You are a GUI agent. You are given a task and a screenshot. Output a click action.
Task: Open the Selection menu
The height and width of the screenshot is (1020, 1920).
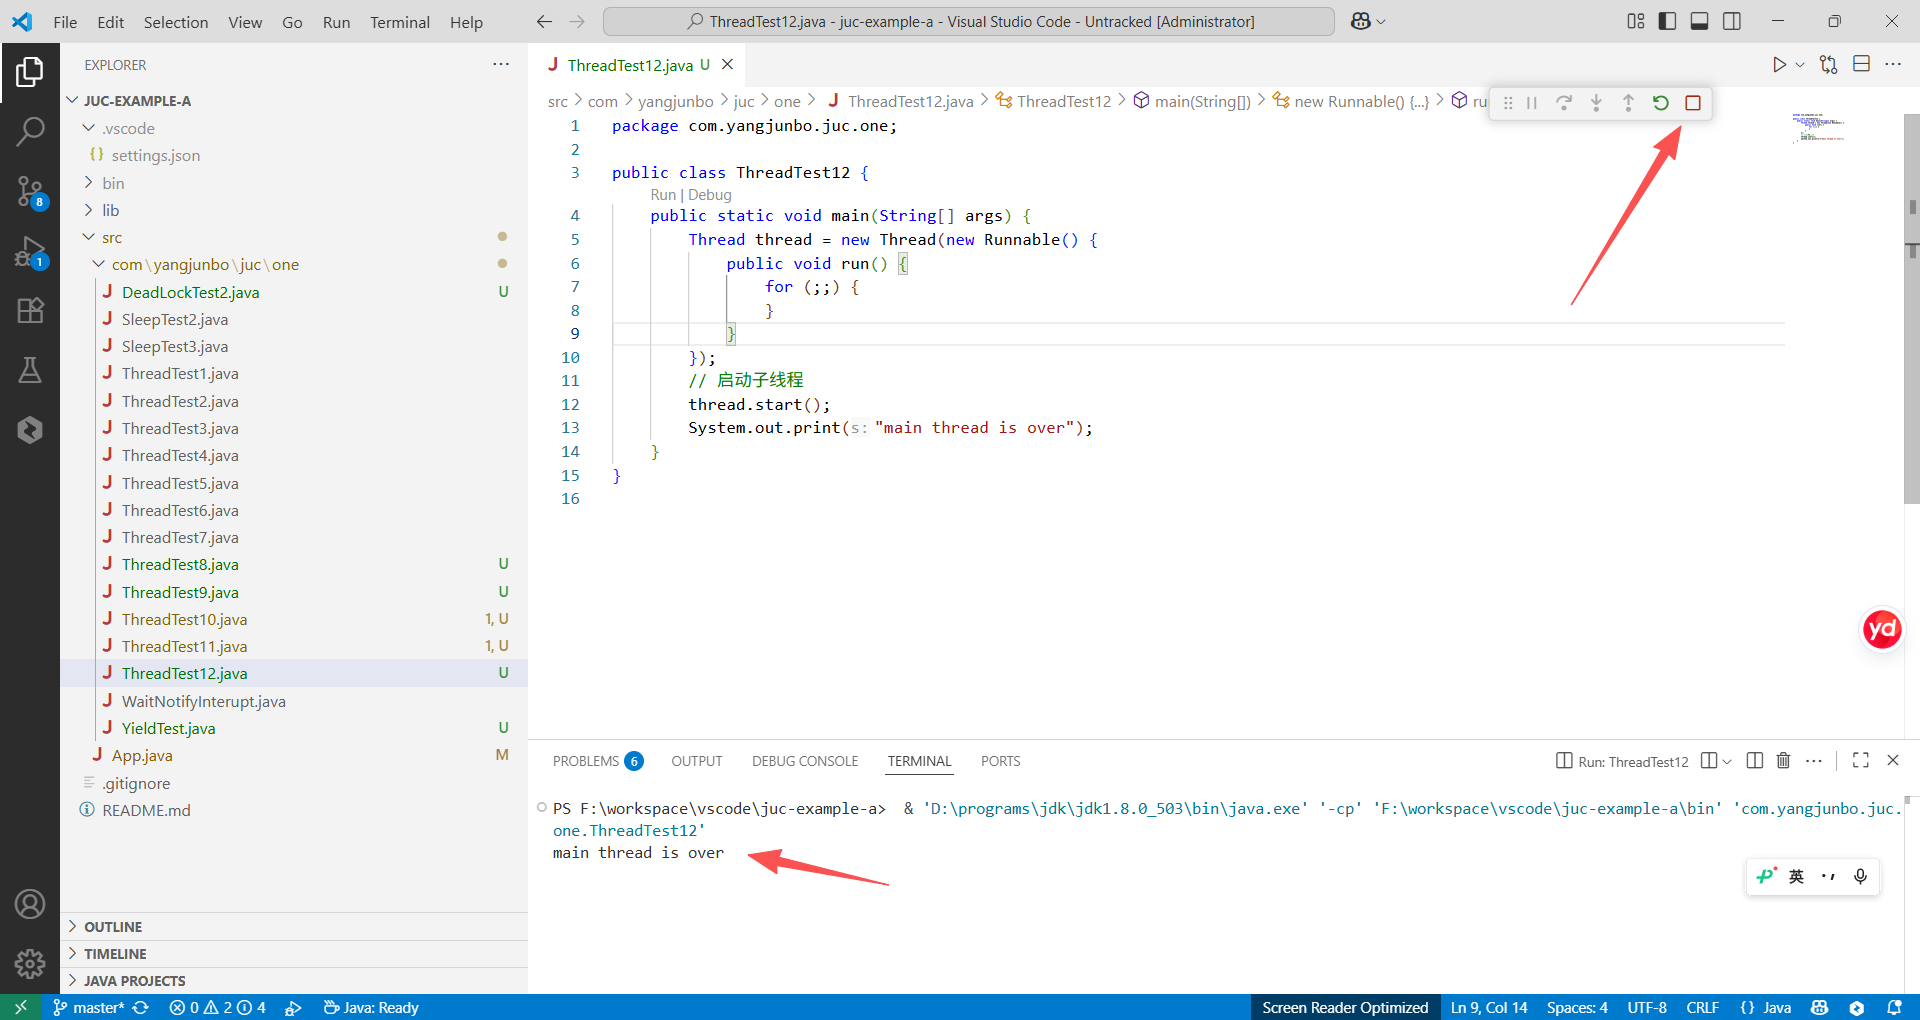[x=176, y=22]
